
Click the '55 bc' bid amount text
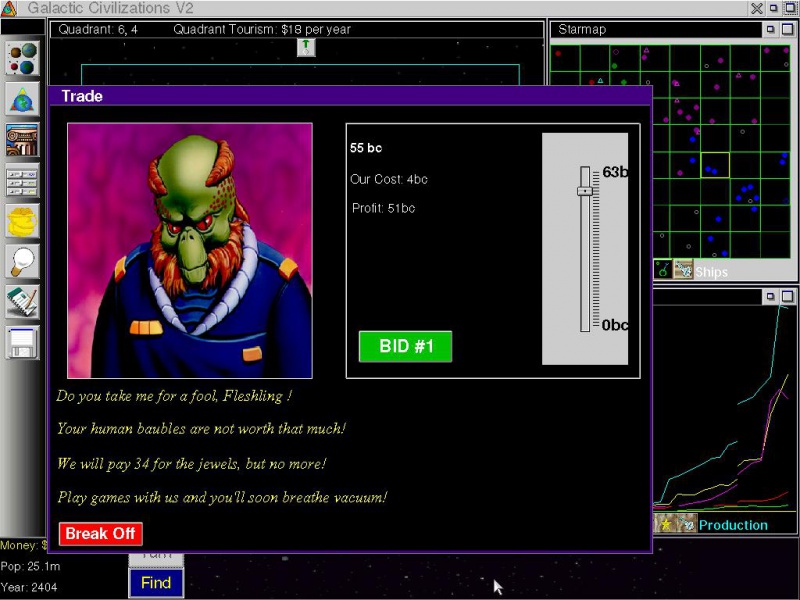pyautogui.click(x=366, y=148)
